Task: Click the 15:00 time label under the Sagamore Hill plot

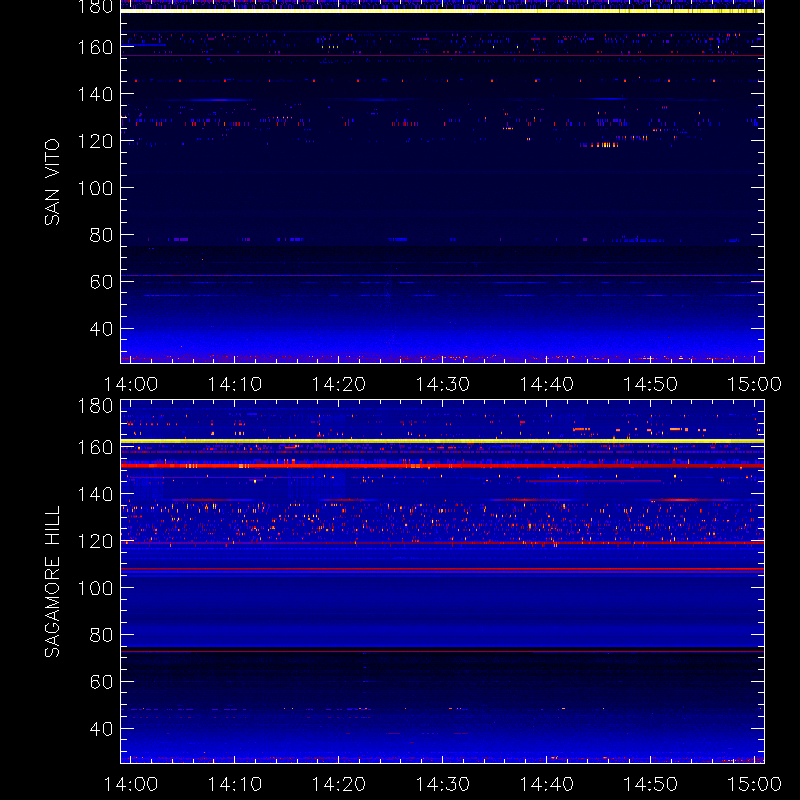Action: pyautogui.click(x=755, y=784)
